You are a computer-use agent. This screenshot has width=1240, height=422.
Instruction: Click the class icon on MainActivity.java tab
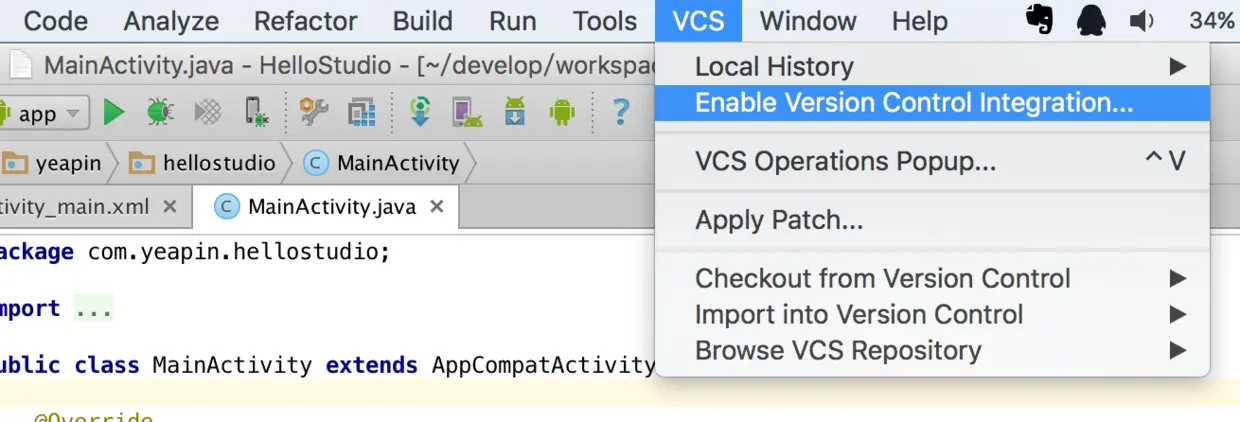228,207
